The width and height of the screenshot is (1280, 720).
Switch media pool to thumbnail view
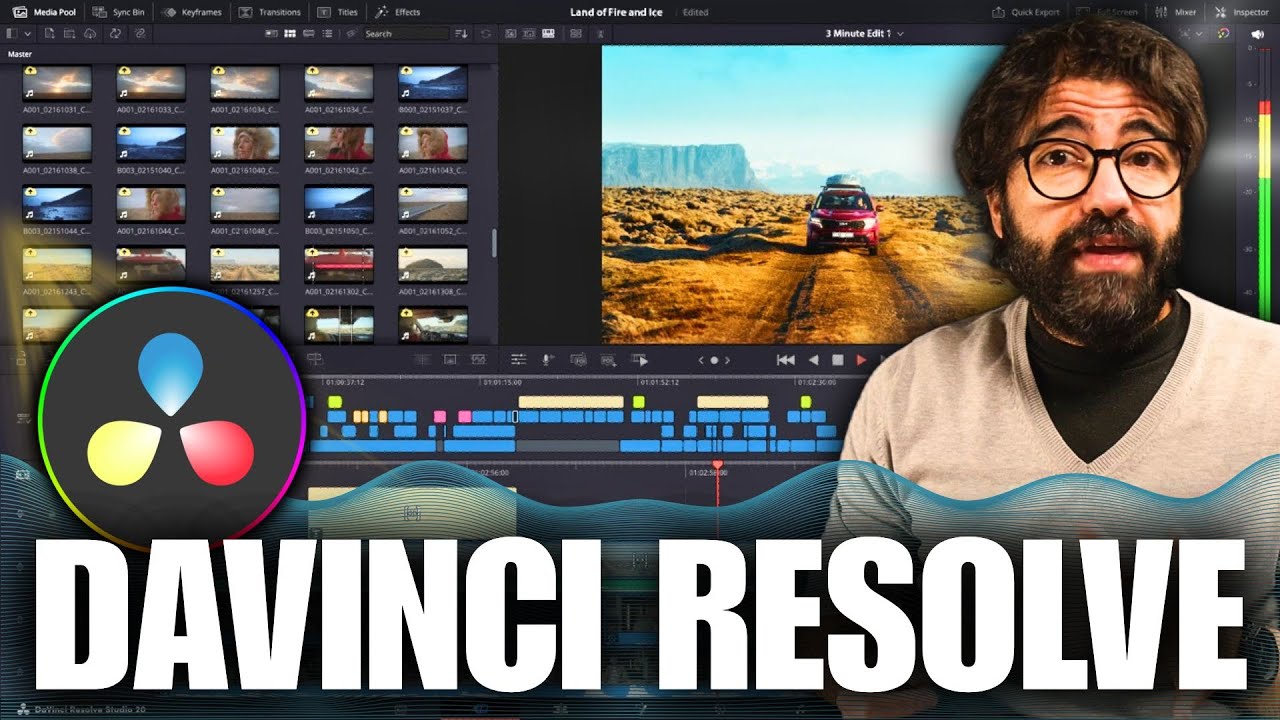(x=291, y=34)
